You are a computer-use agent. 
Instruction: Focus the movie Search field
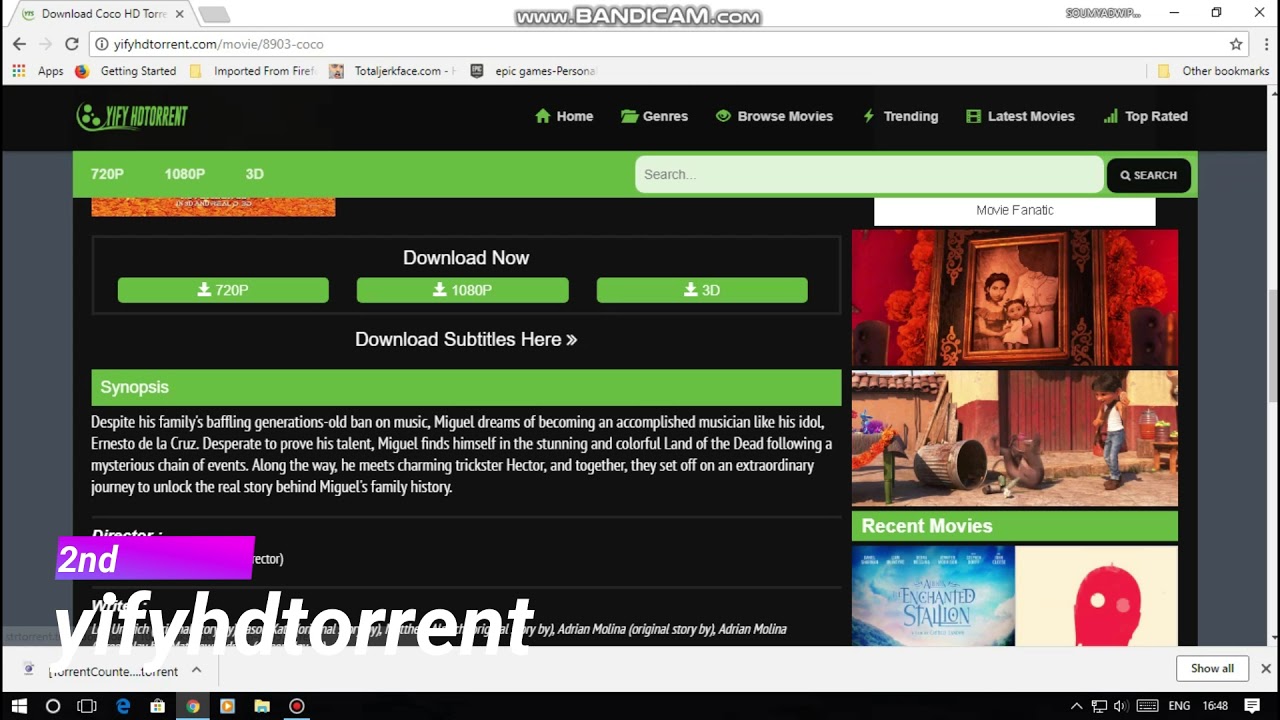[x=868, y=174]
